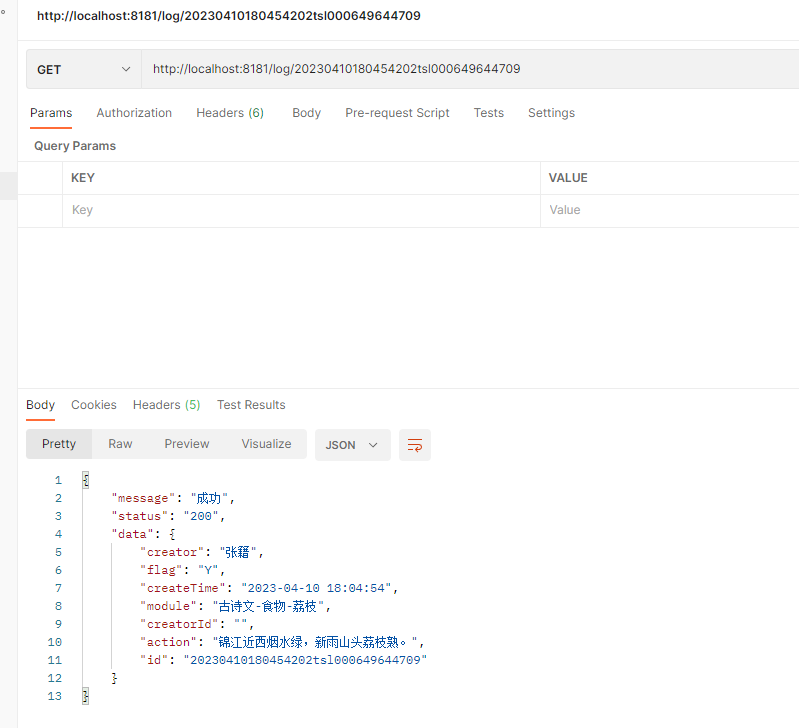Toggle the wrap lines icon in response
Viewport: 799px width, 728px height.
[x=415, y=445]
